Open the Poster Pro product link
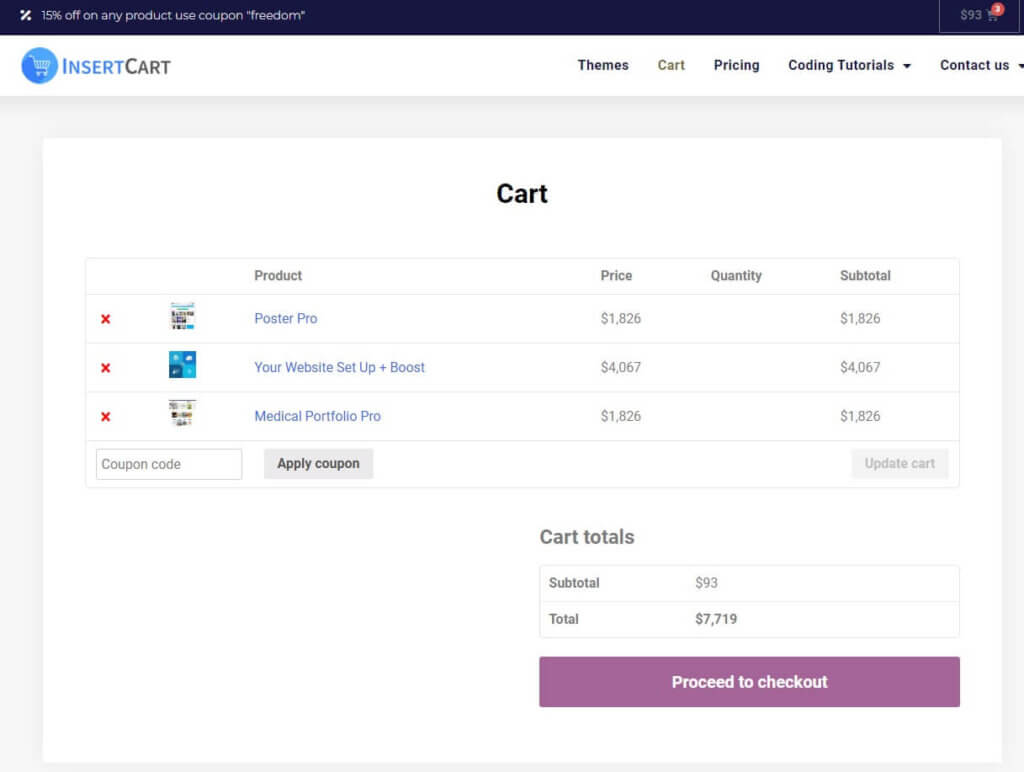This screenshot has height=772, width=1024. (285, 318)
